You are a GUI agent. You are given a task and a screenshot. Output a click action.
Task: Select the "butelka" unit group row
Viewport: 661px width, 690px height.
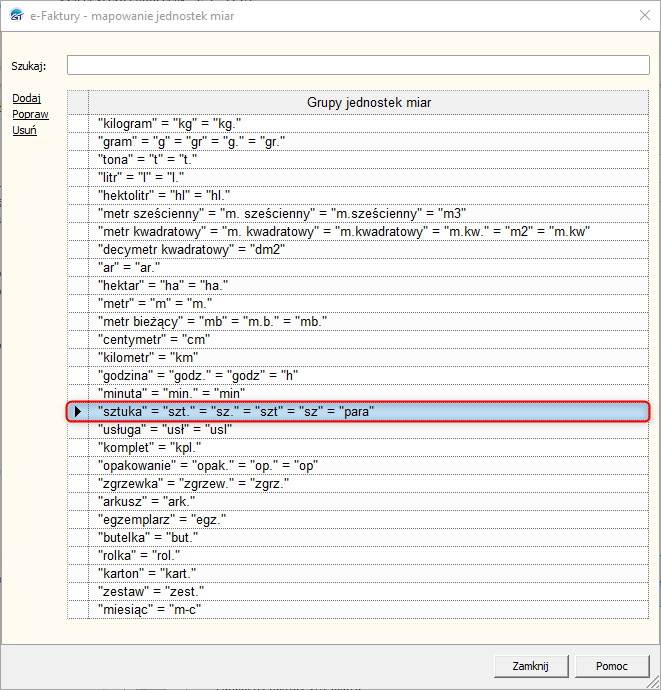pyautogui.click(x=149, y=537)
